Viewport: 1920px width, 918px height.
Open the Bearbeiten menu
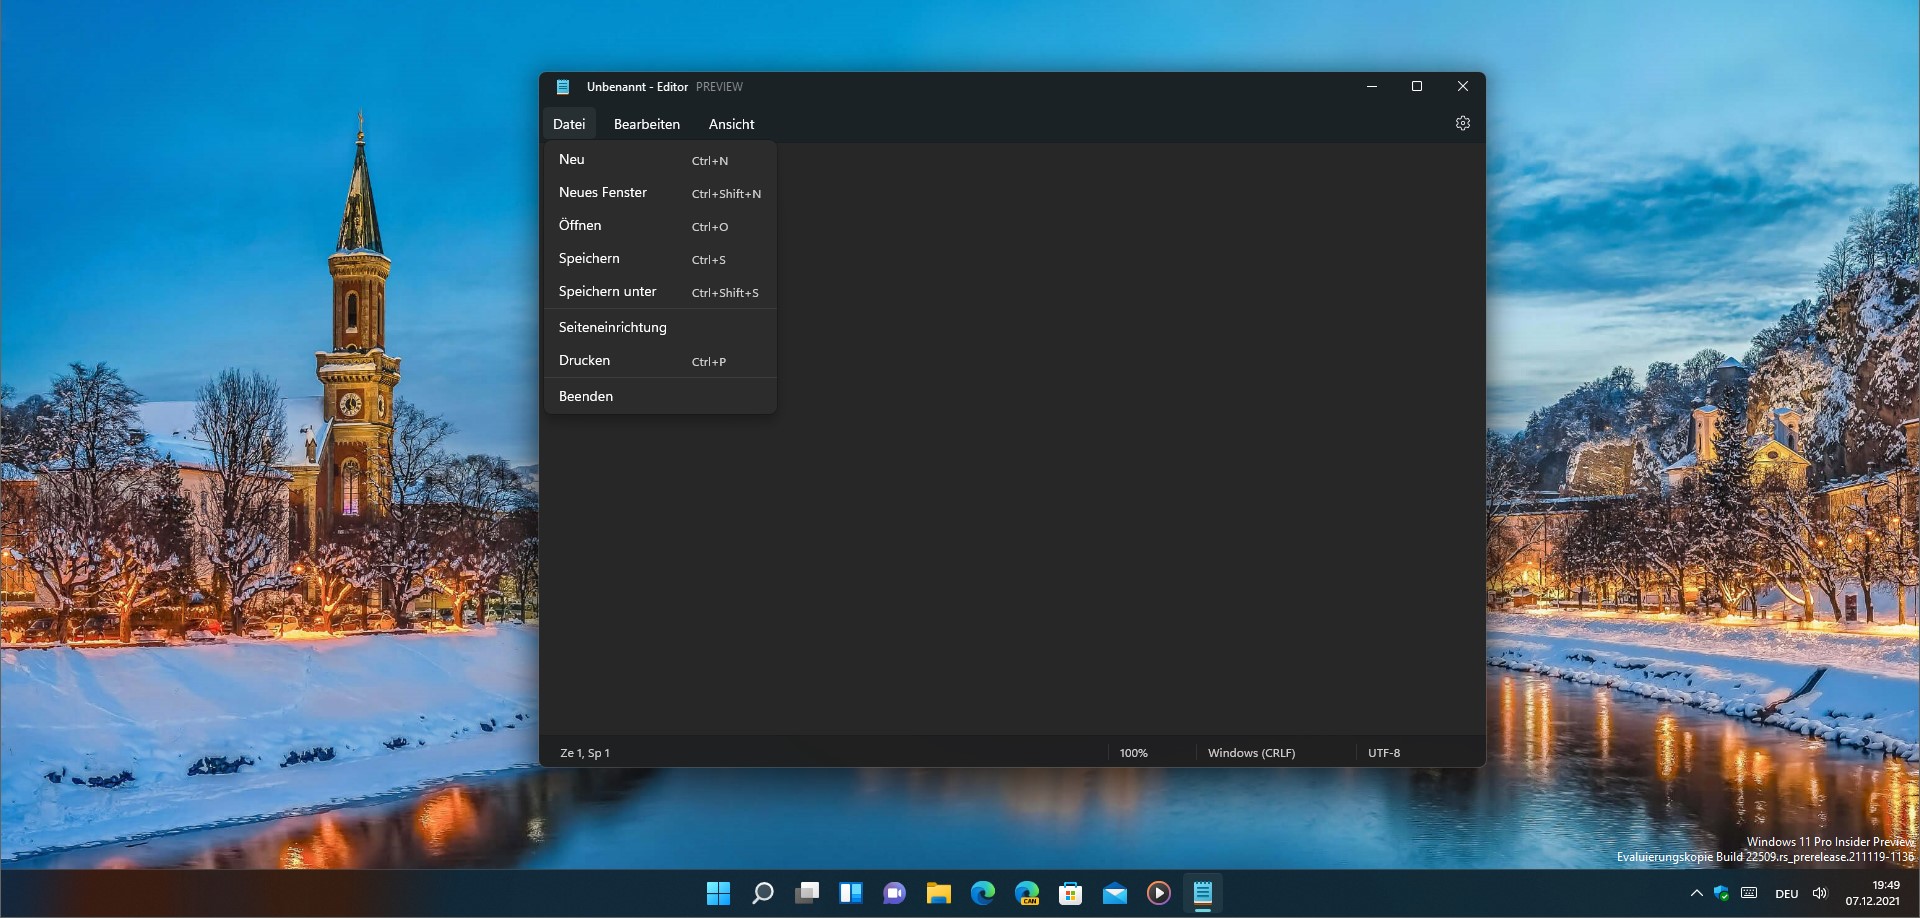pyautogui.click(x=646, y=124)
